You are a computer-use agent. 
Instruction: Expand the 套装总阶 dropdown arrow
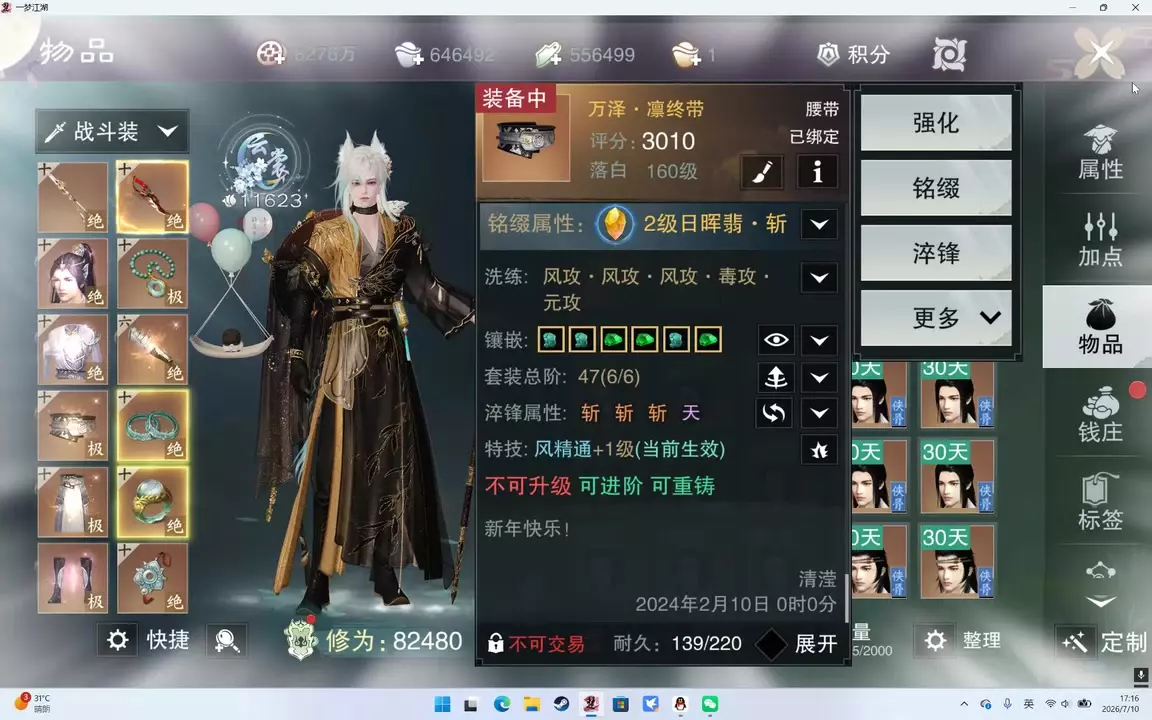pos(819,378)
